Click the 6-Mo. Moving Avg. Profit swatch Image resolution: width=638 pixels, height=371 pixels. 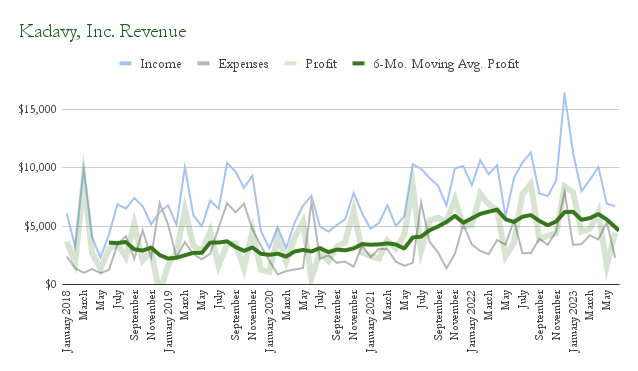[358, 63]
